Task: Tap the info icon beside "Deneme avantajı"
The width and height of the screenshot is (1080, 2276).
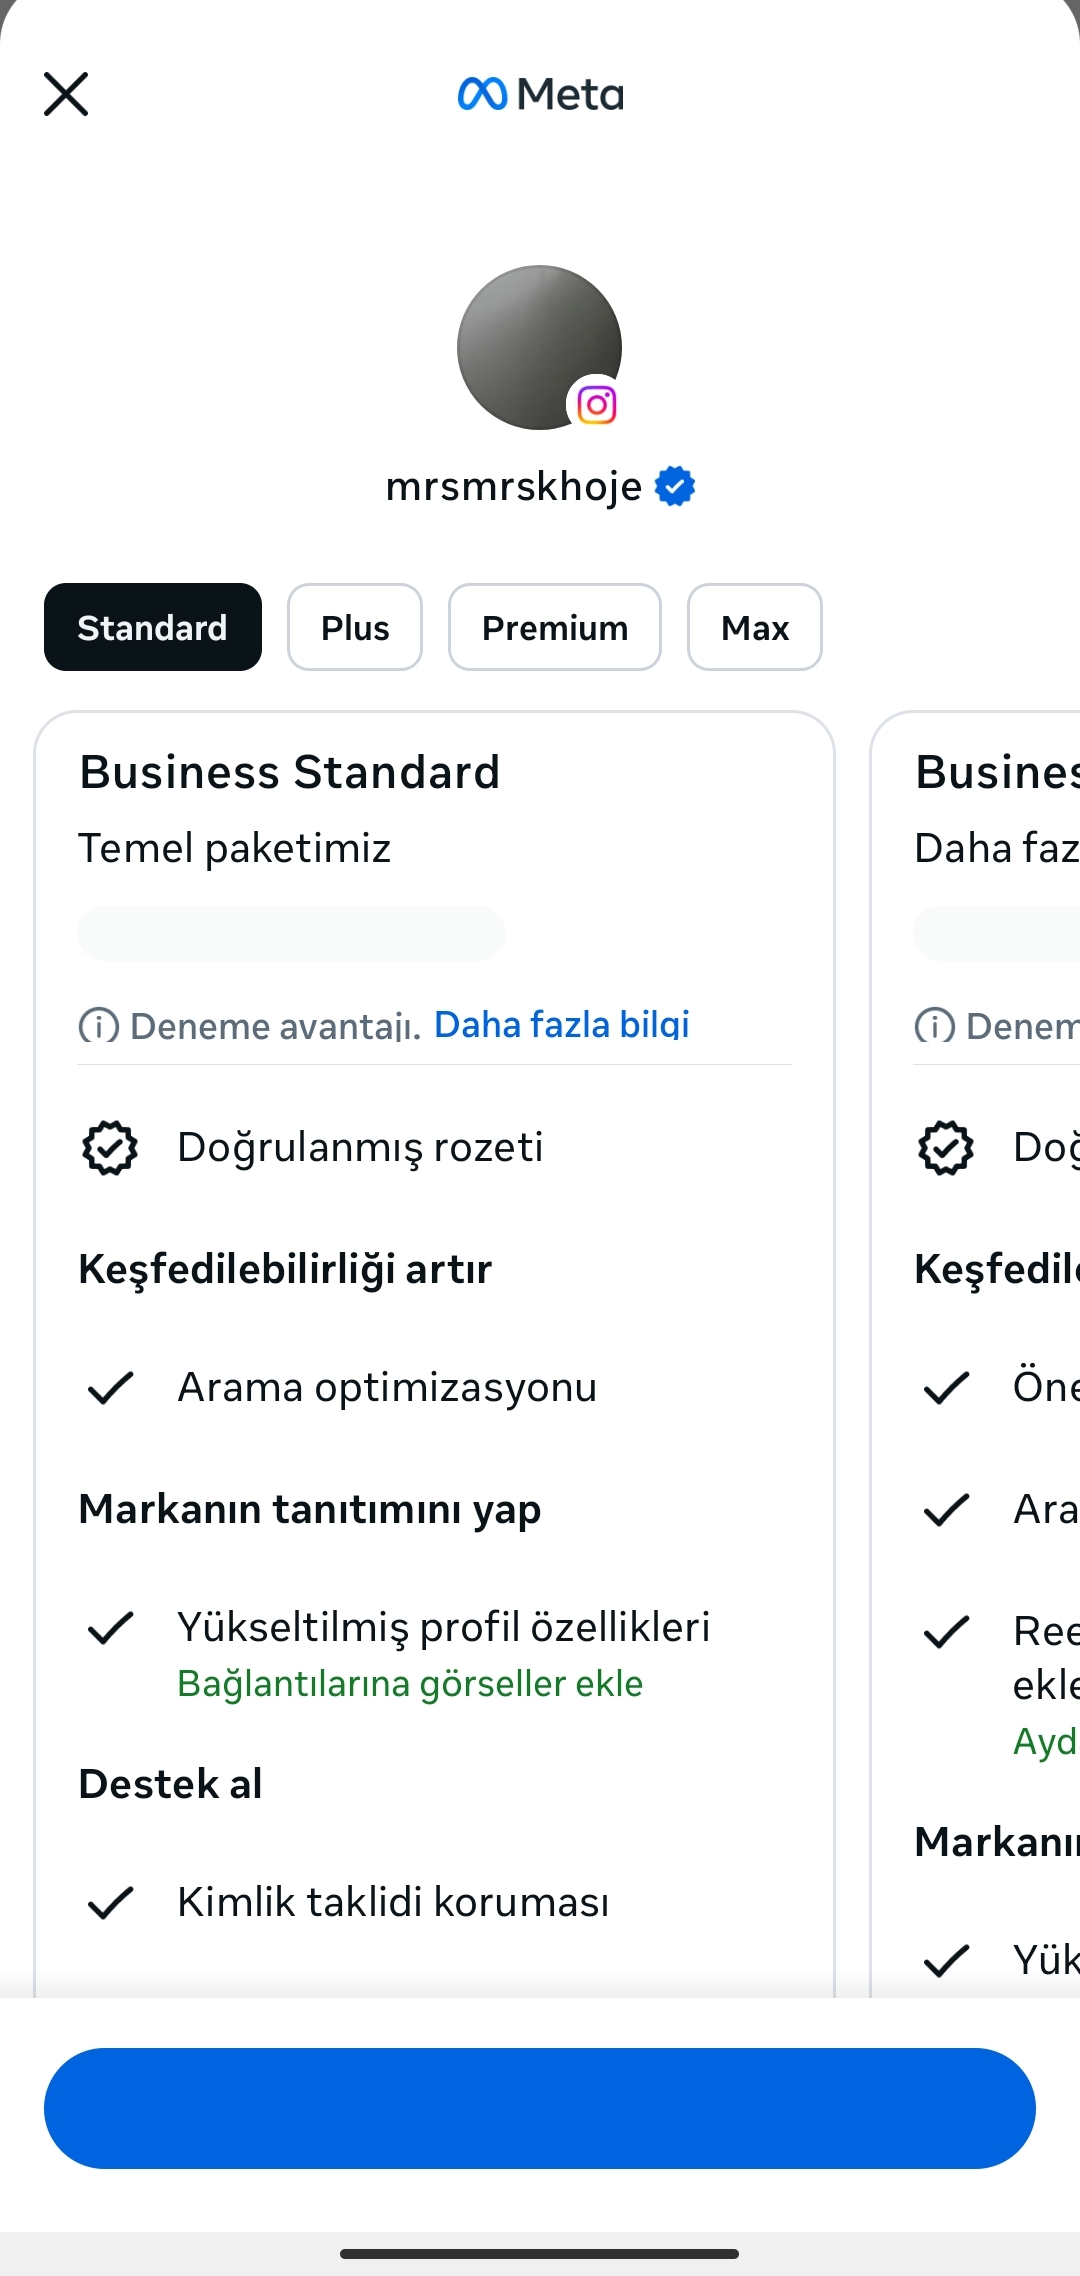Action: (x=98, y=1025)
